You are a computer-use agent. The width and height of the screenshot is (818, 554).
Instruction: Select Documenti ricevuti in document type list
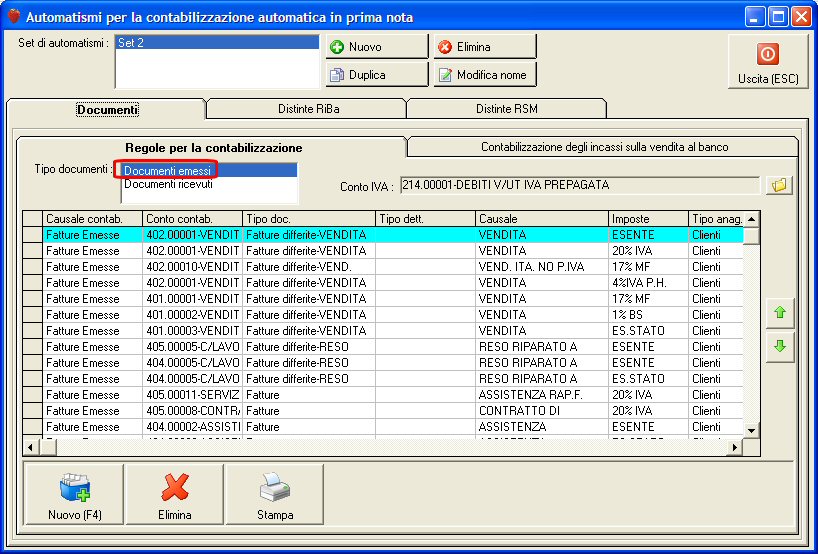click(168, 184)
